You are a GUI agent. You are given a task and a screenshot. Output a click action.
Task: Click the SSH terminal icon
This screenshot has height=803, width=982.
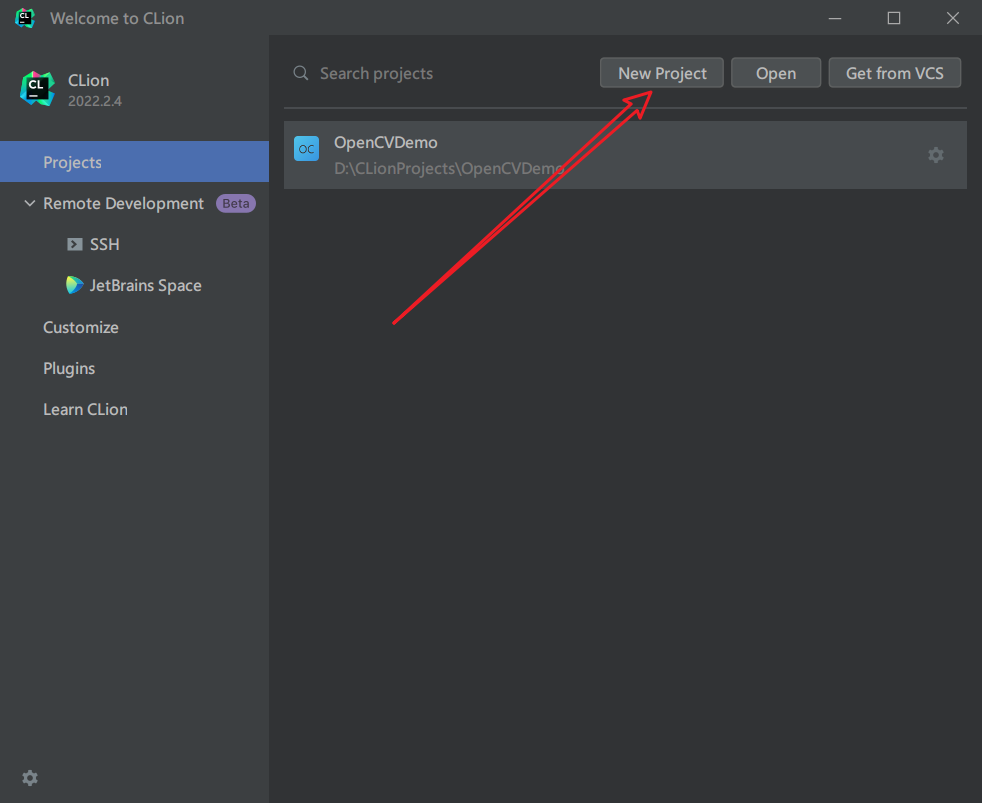click(75, 244)
